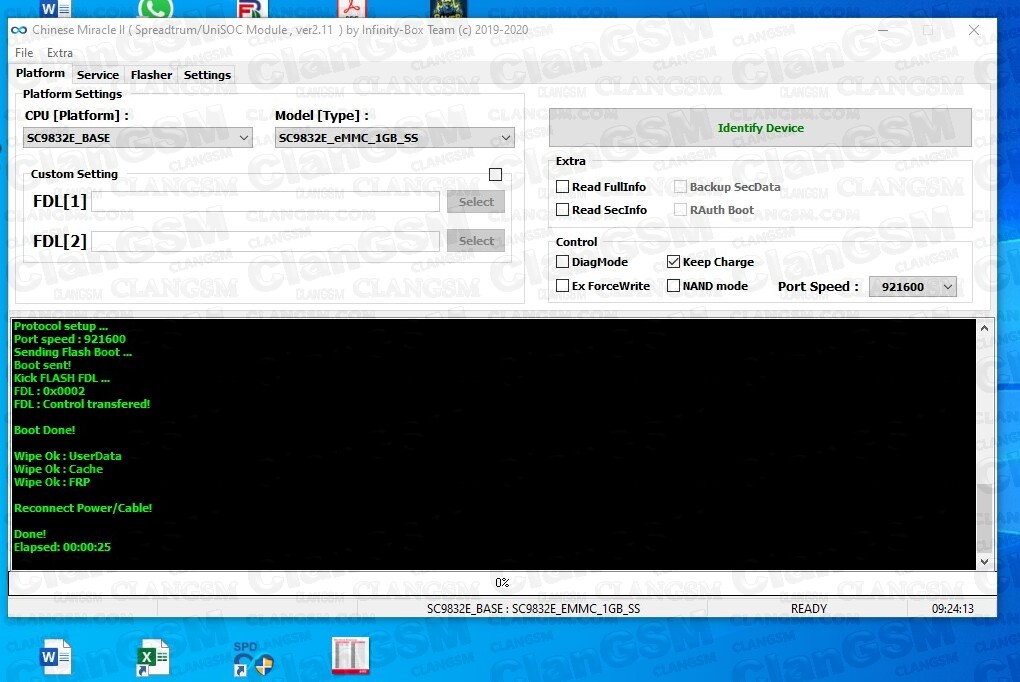Enable the NAND mode checkbox

[x=673, y=286]
